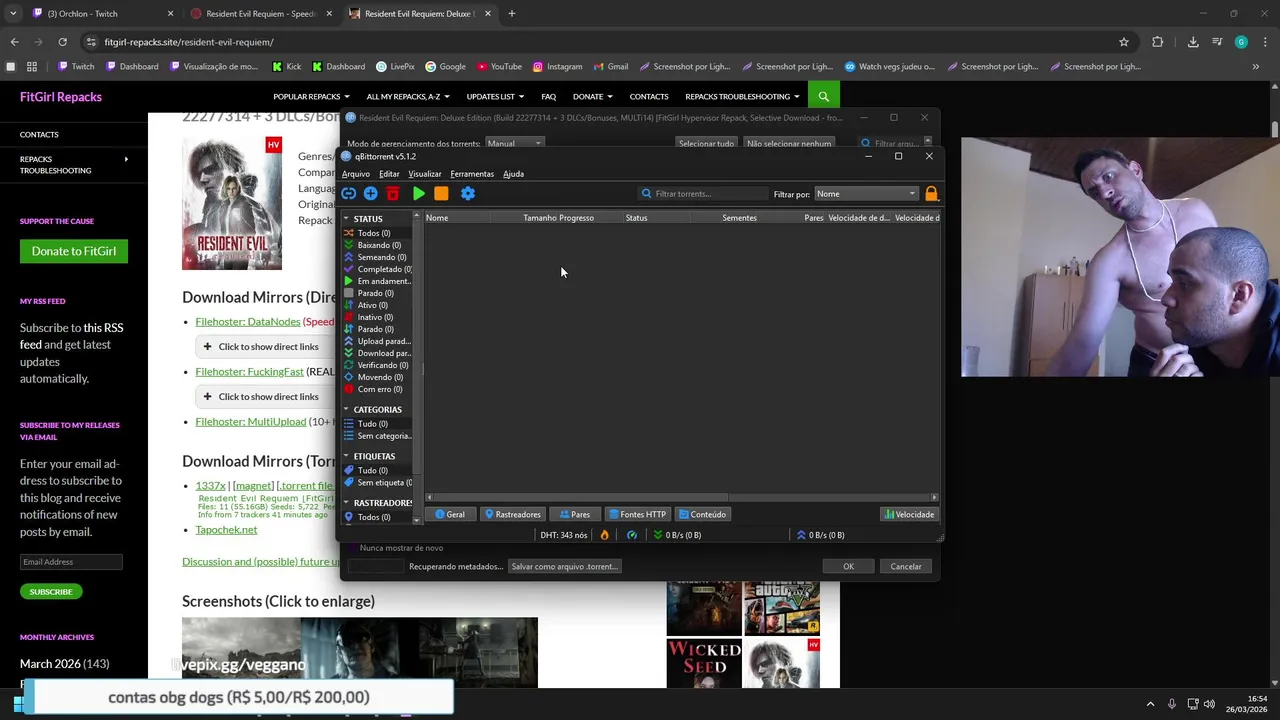Click the orange stop torrent icon
Viewport: 1280px width, 720px height.
point(441,194)
